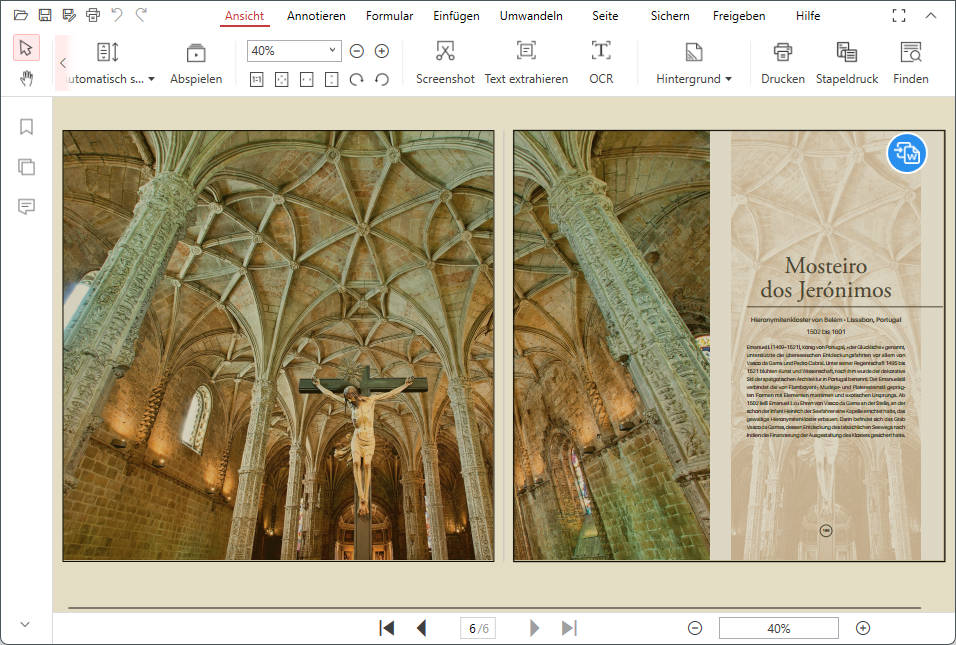Image resolution: width=956 pixels, height=645 pixels.
Task: Rotate the view counterclockwise
Action: click(382, 79)
